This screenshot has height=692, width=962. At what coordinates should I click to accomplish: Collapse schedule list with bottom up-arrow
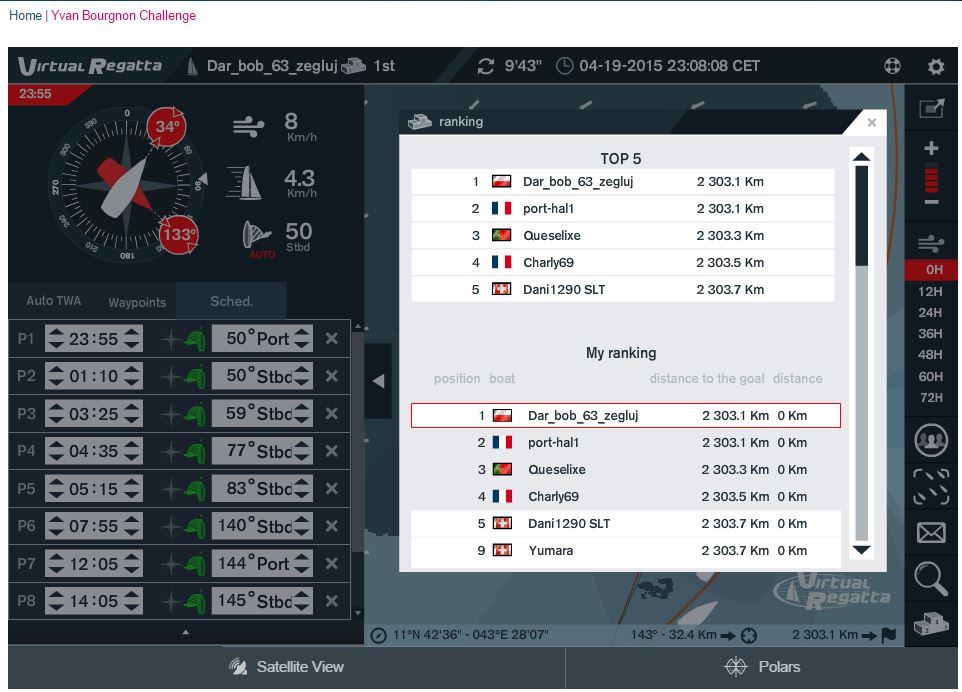tap(185, 632)
